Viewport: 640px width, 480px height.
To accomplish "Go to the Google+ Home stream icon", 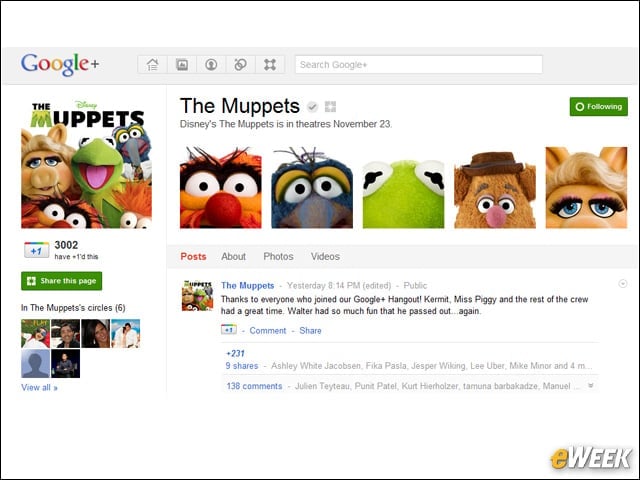I will tap(153, 64).
